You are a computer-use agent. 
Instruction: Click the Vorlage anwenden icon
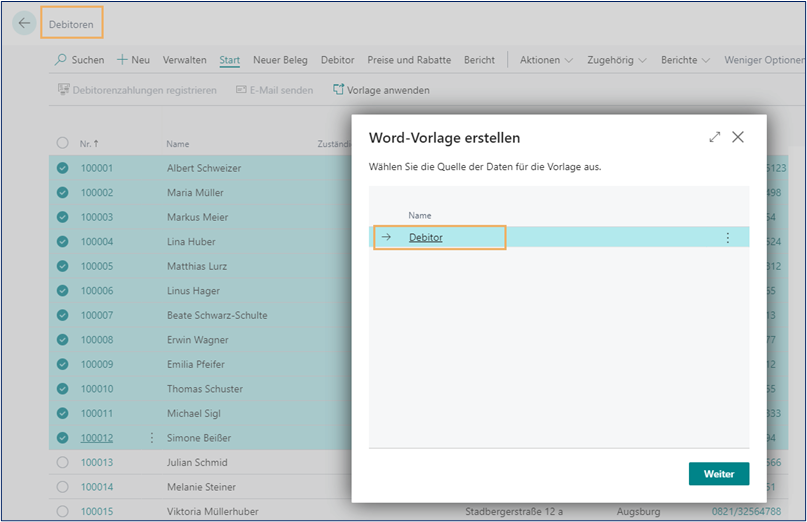click(338, 90)
